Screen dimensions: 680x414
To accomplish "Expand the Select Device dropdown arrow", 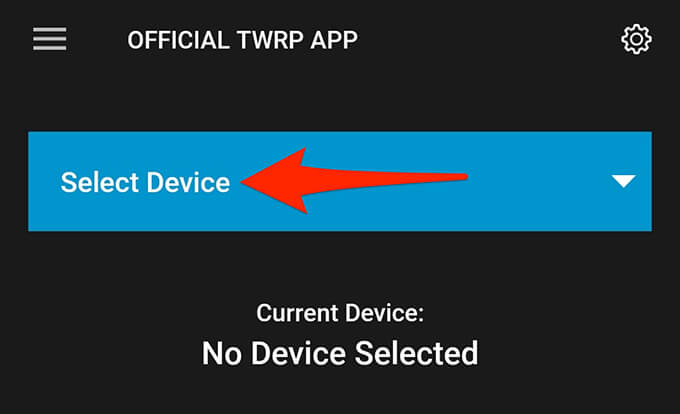I will [624, 181].
